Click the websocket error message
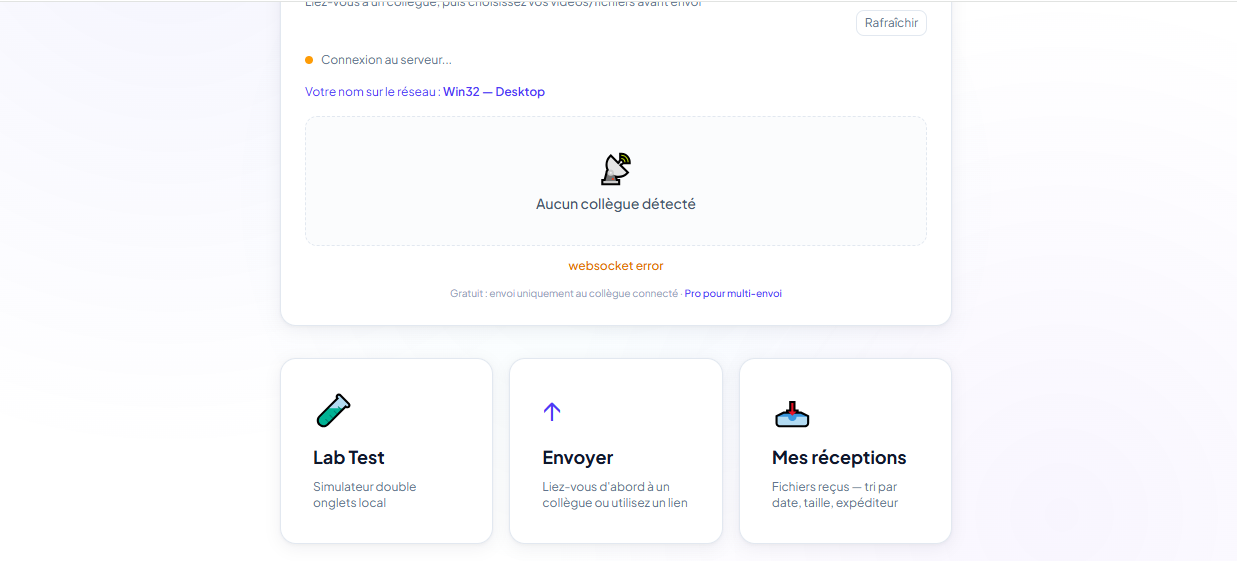1237x561 pixels. 616,266
